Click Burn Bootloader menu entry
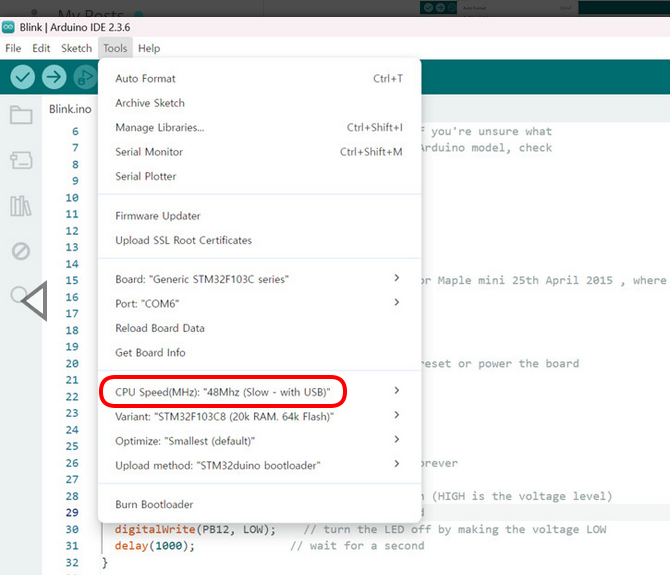 point(259,505)
